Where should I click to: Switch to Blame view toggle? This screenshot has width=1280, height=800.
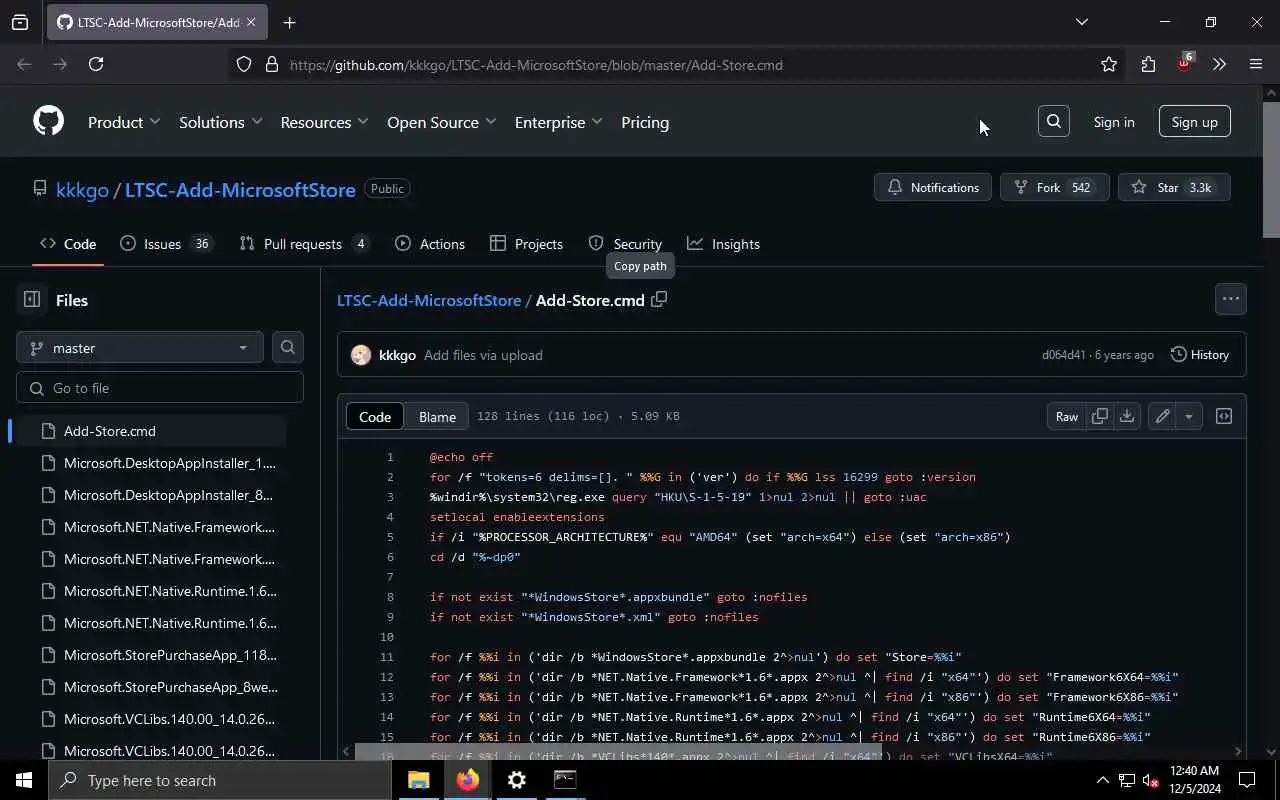point(437,416)
